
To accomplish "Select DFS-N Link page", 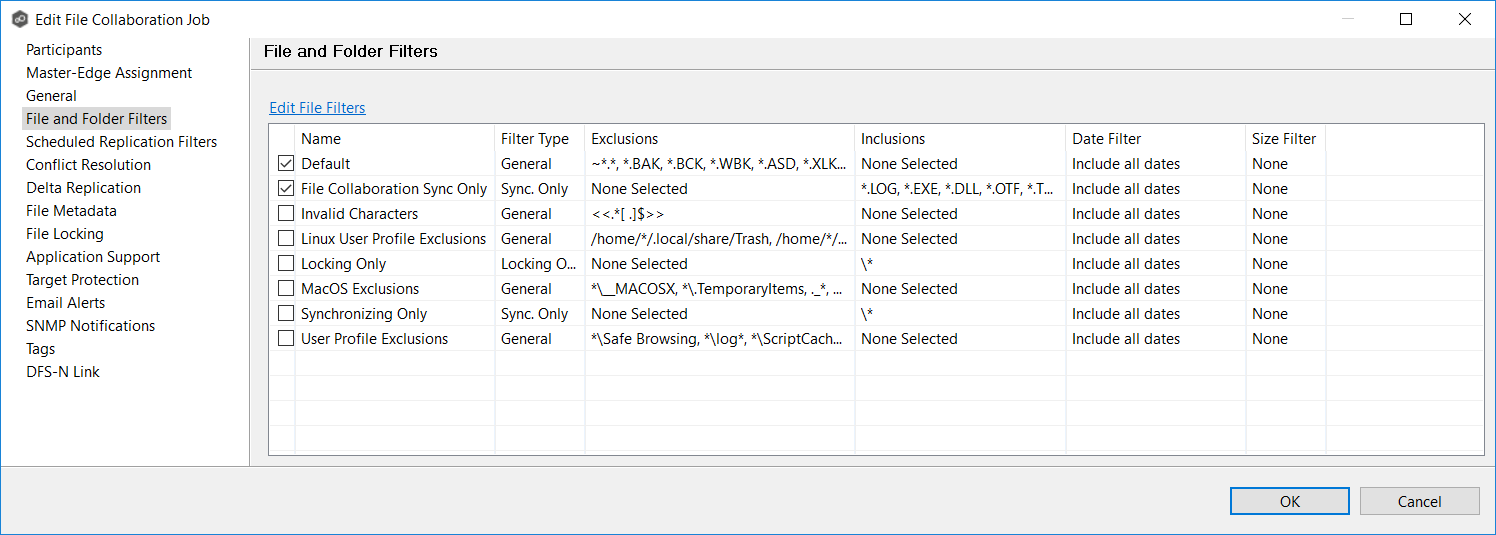I will point(63,371).
